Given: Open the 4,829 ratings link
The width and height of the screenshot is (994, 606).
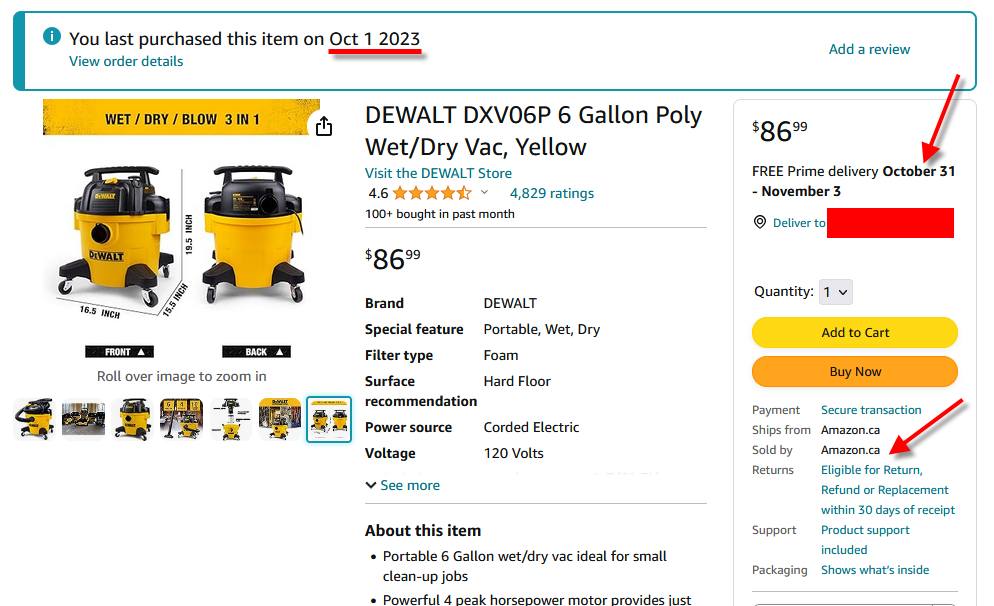Looking at the screenshot, I should pyautogui.click(x=551, y=193).
